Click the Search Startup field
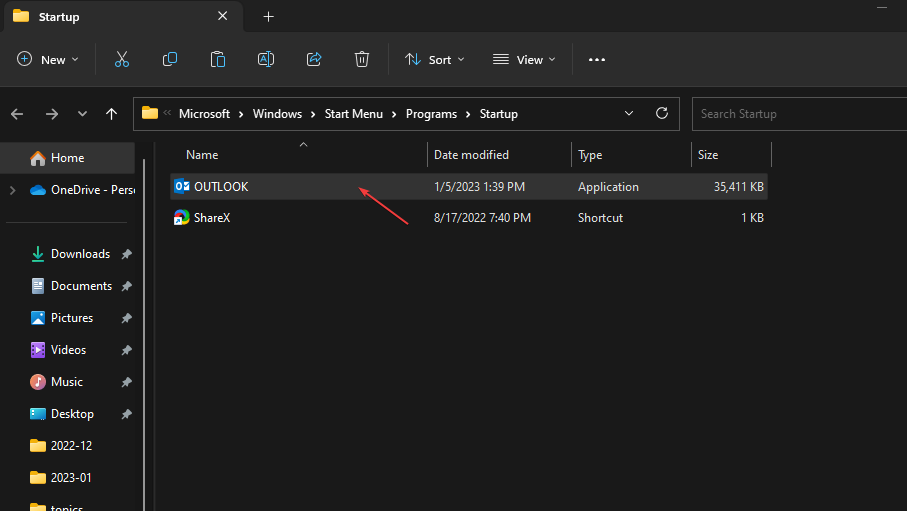The image size is (907, 511). pyautogui.click(x=799, y=114)
